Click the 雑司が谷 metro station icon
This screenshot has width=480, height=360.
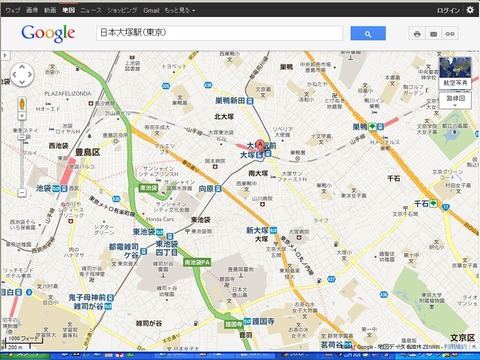(x=108, y=306)
